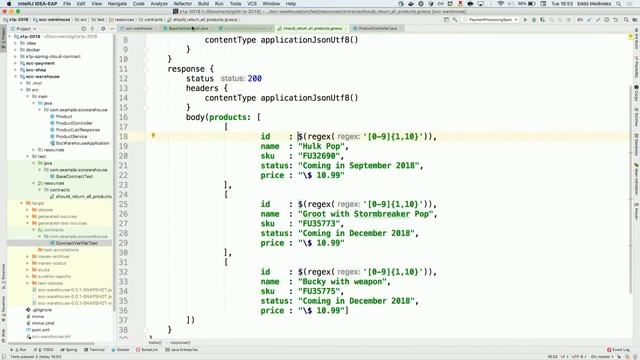Select should_return_all_products file in tree
Screen dimensions: 640x360
pos(83,196)
